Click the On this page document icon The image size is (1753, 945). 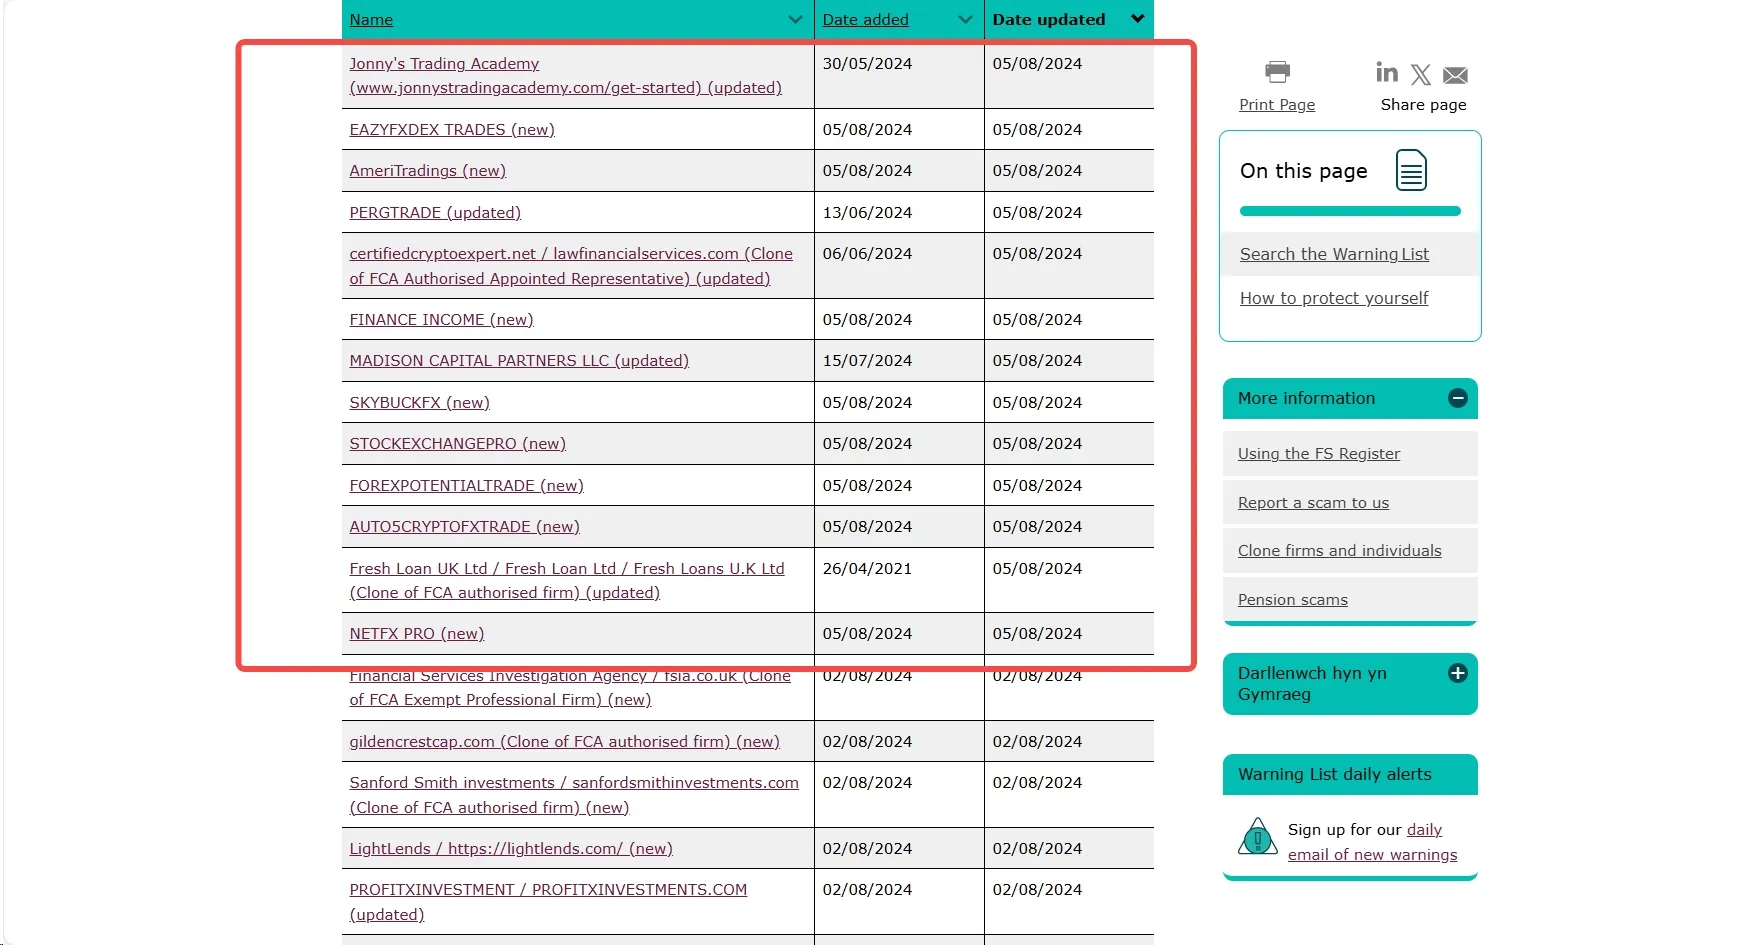(x=1411, y=170)
